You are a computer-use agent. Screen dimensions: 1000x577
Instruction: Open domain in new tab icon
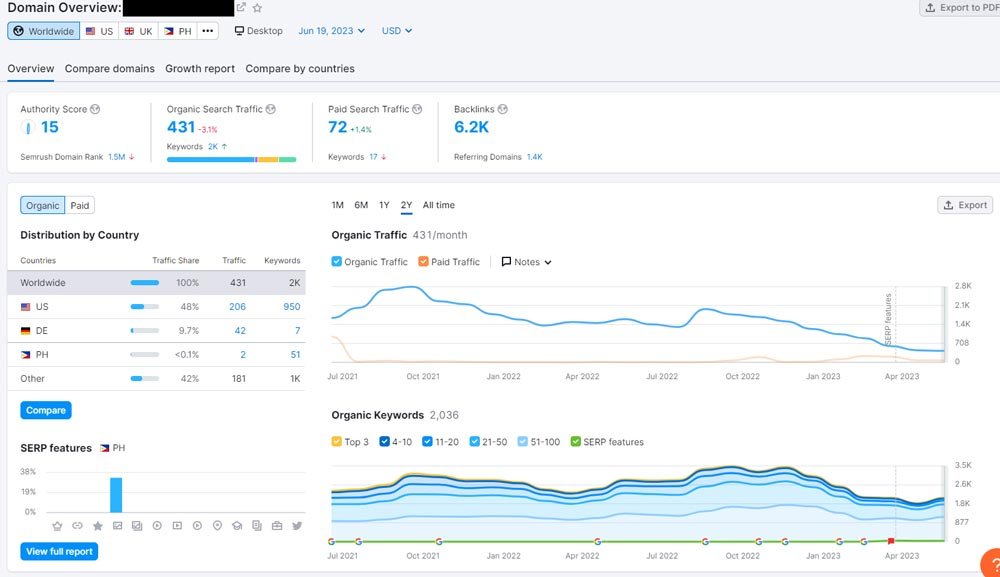241,8
